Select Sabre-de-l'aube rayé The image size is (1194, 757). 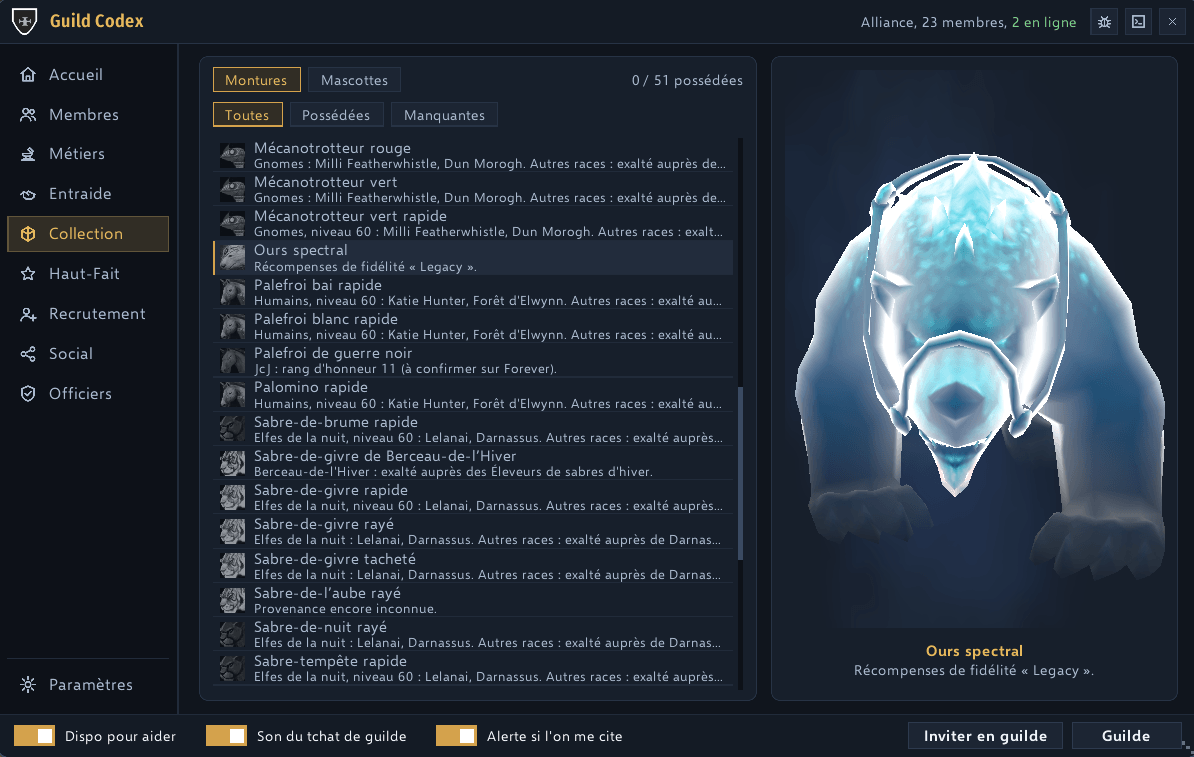point(473,600)
